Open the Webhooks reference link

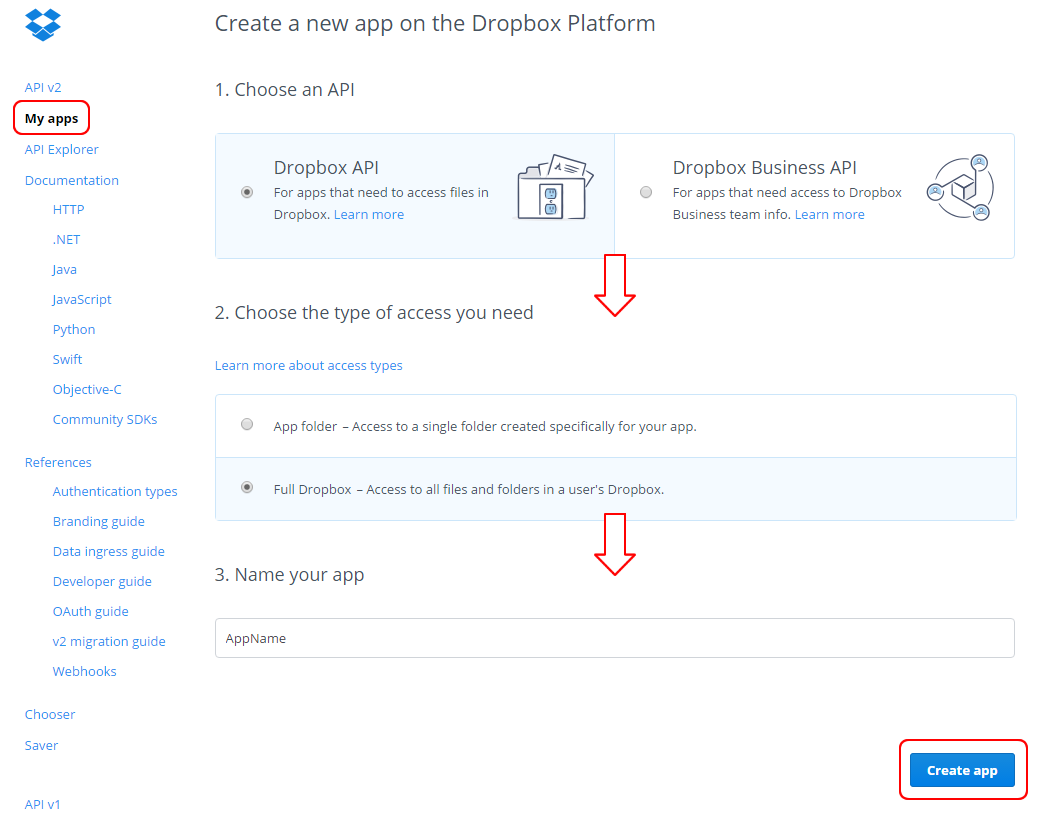[85, 671]
